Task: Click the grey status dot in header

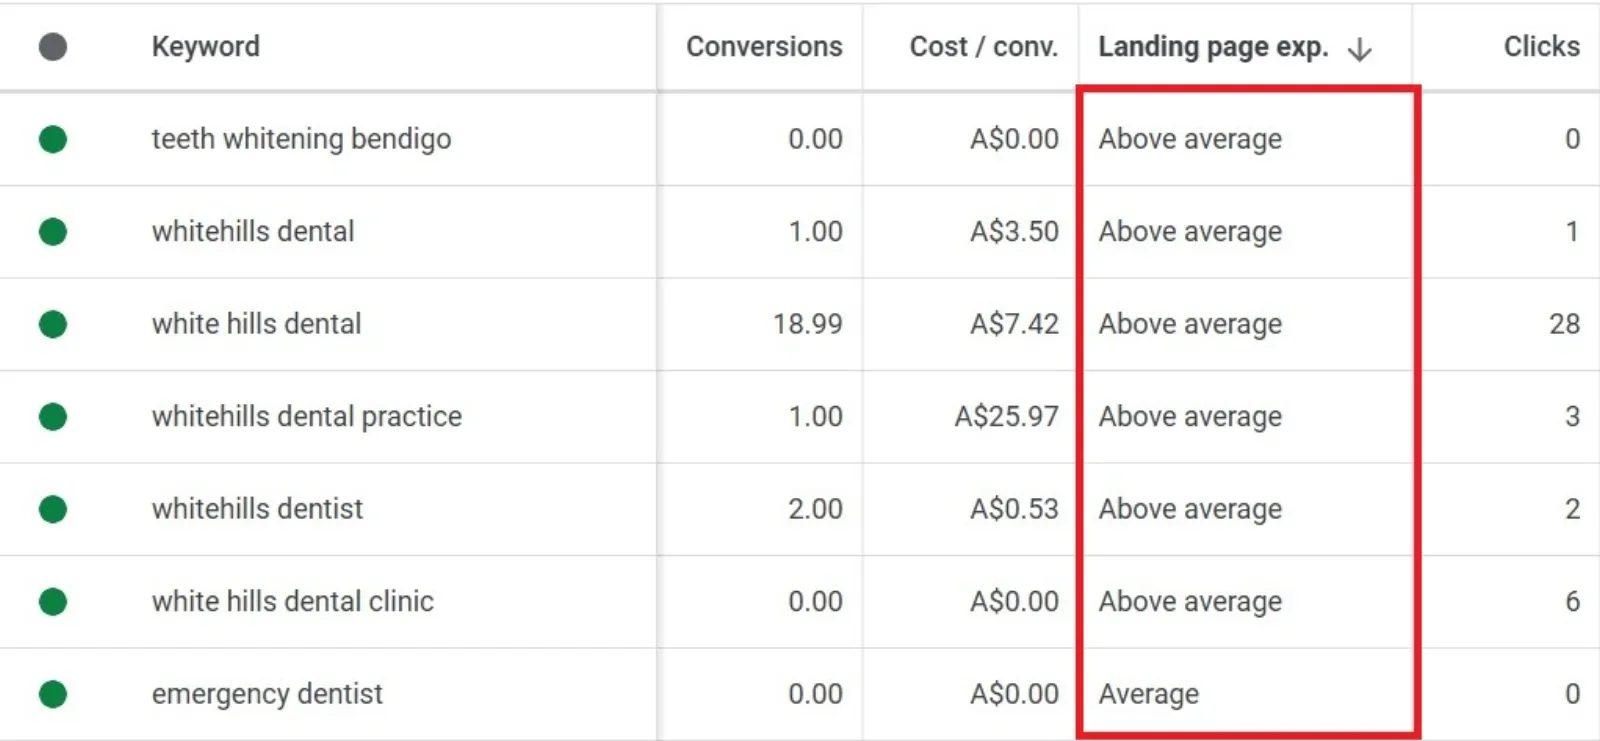Action: (x=53, y=47)
